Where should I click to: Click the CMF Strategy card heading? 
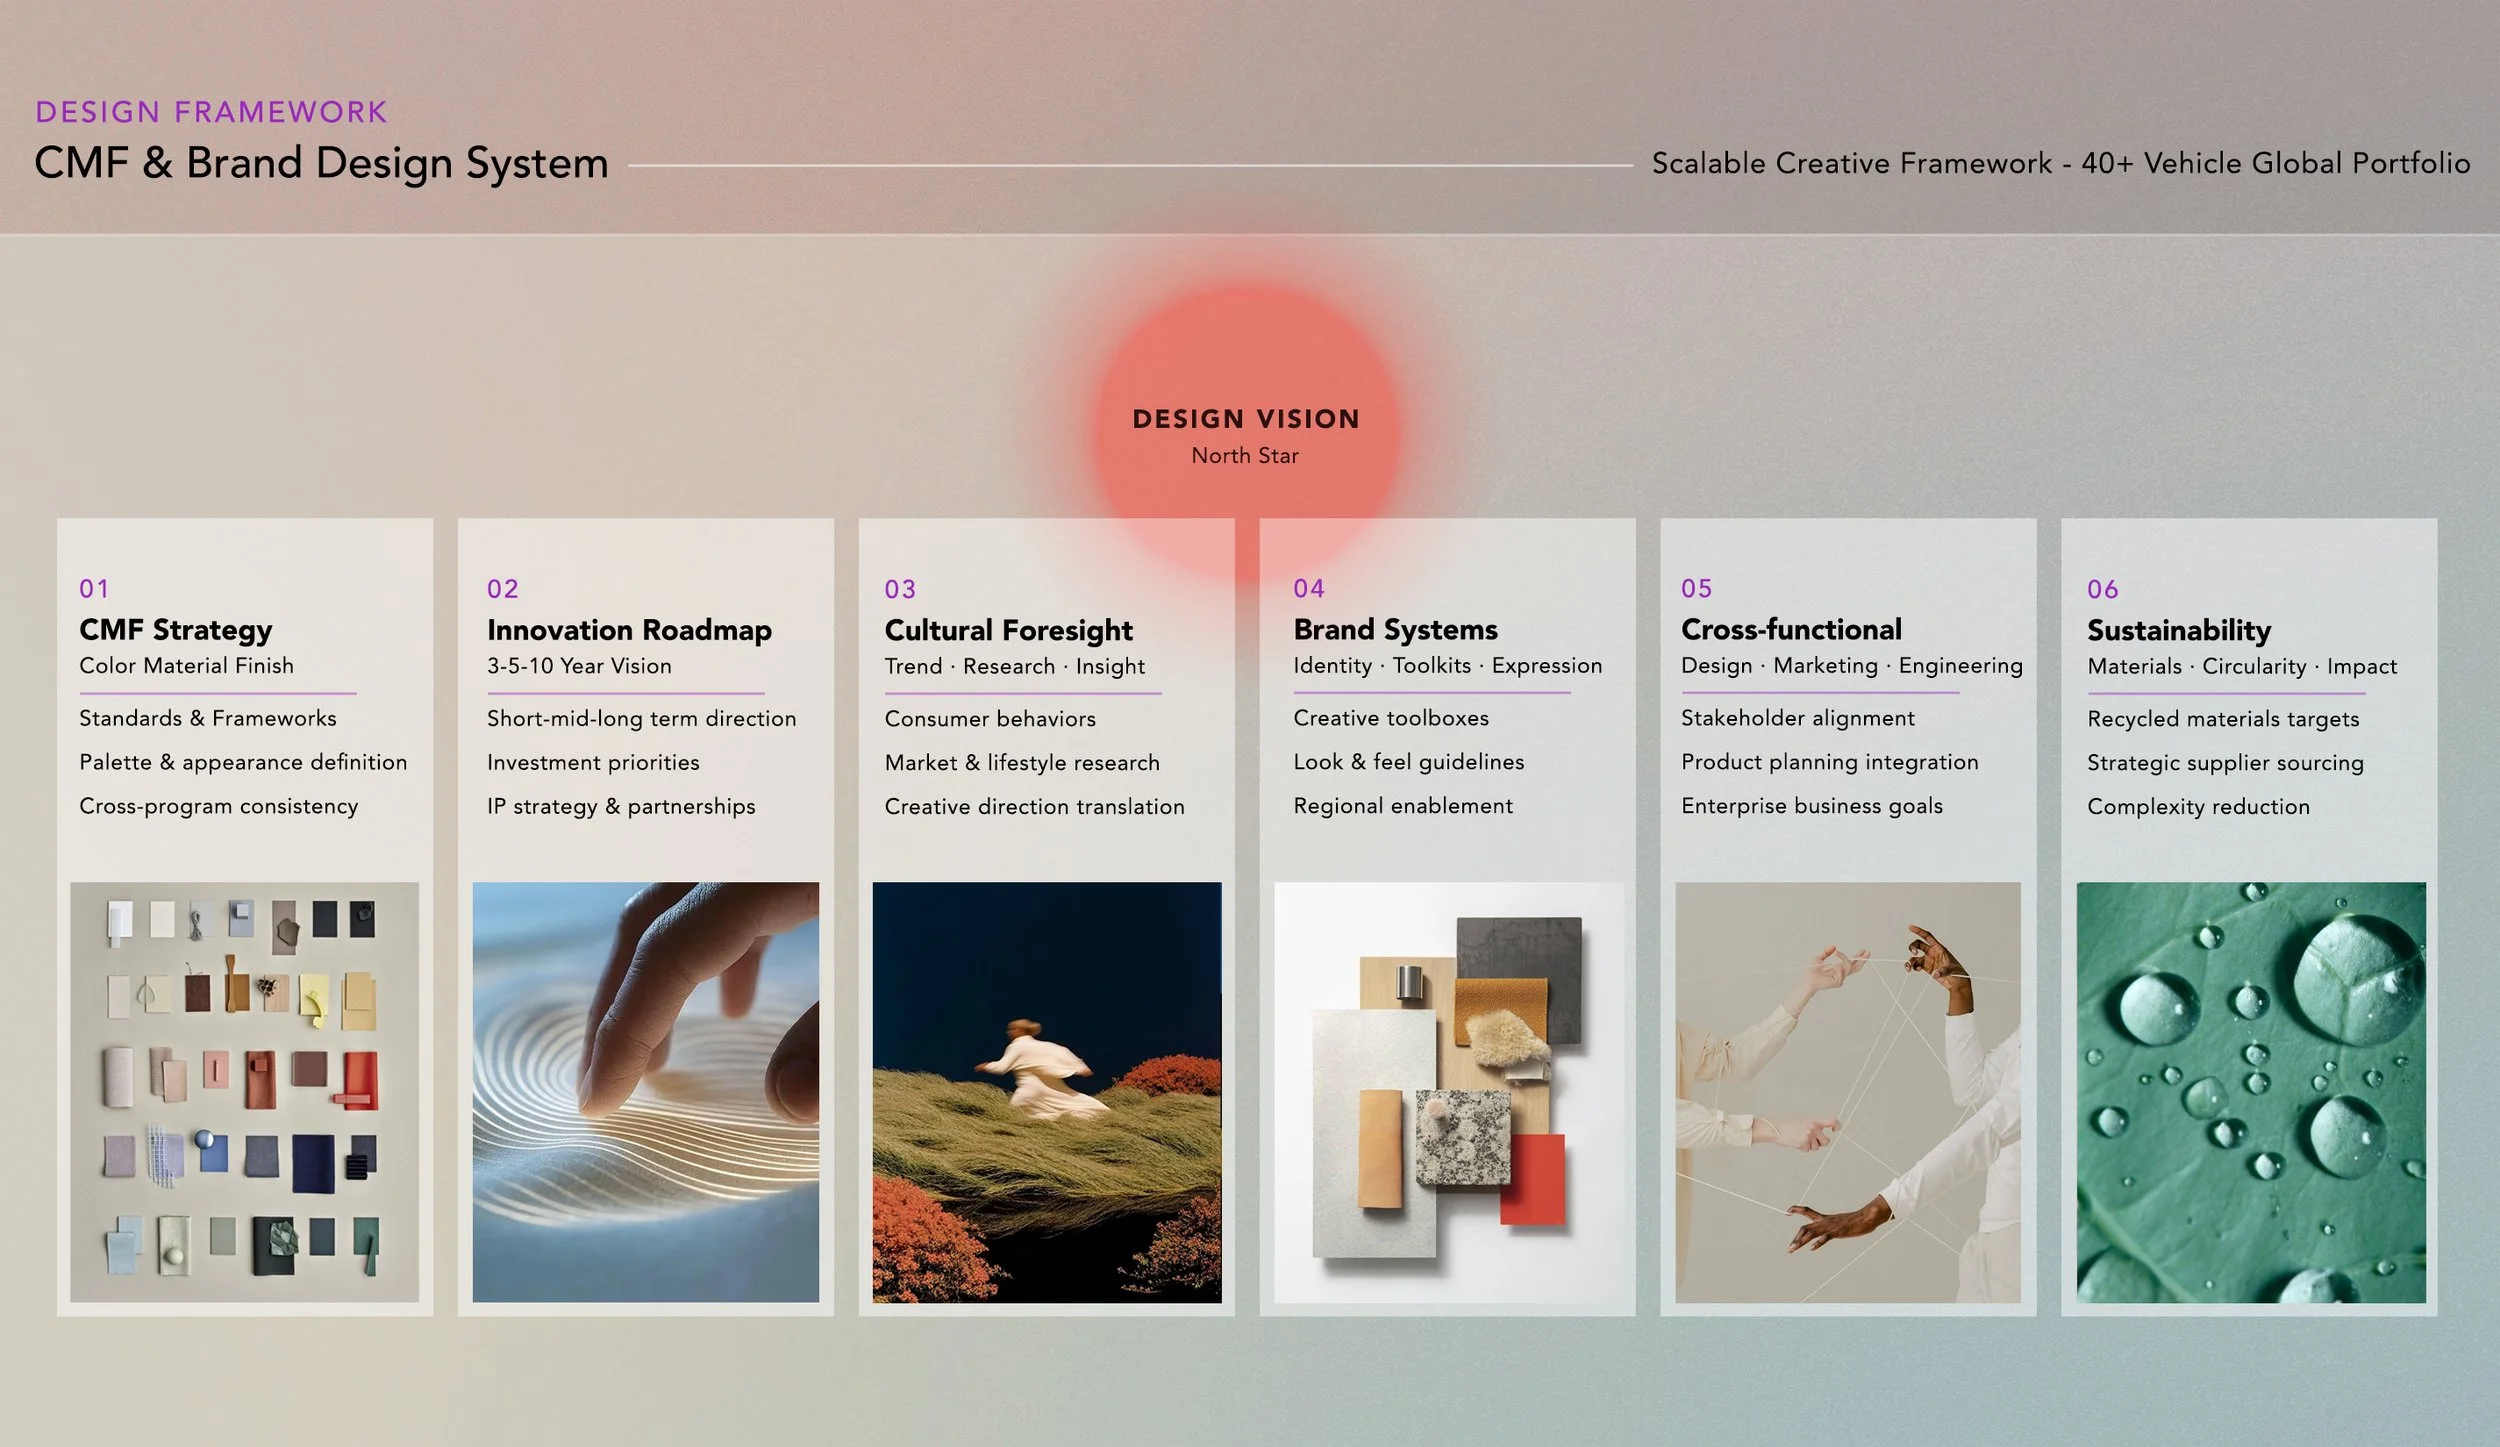[x=176, y=630]
